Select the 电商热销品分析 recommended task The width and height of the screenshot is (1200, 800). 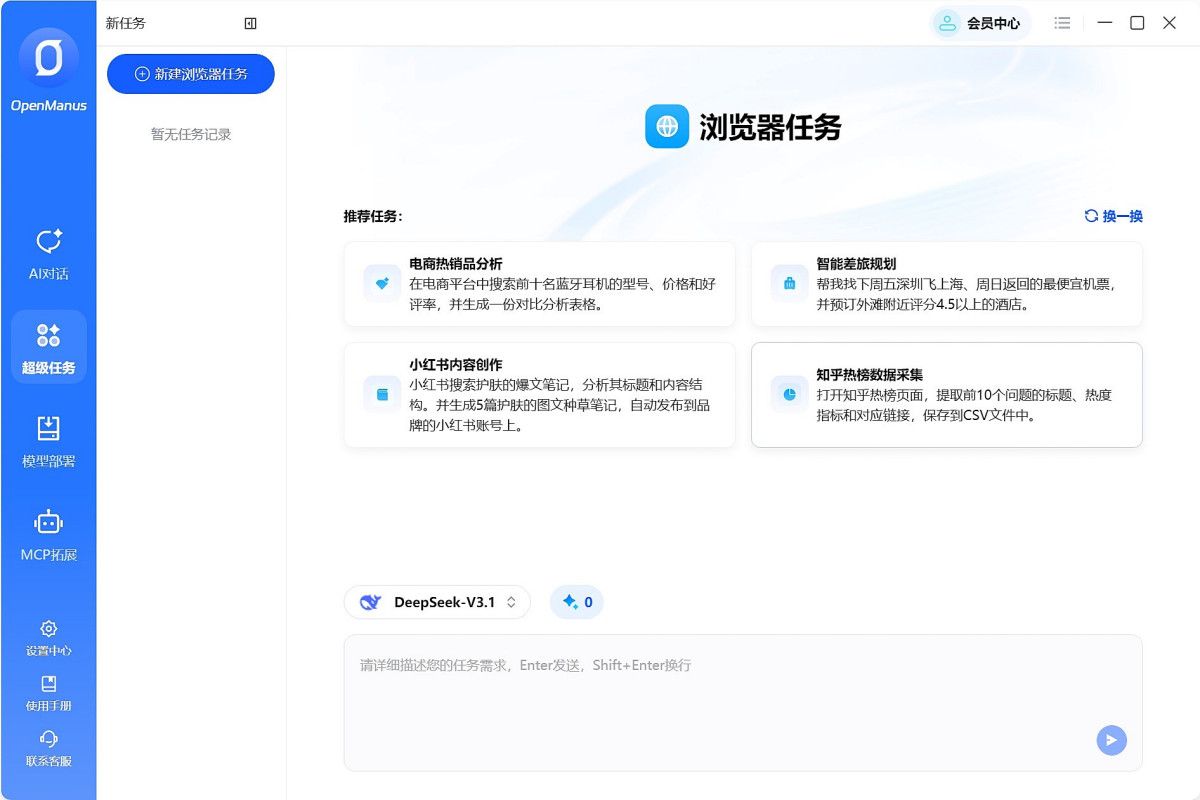(x=540, y=284)
